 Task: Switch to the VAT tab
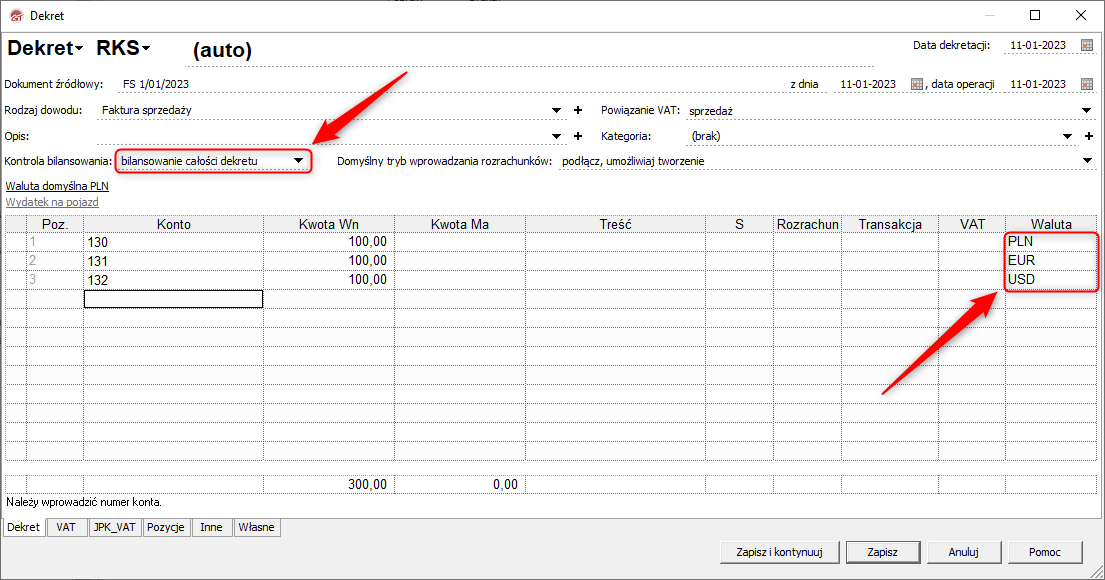tap(66, 527)
